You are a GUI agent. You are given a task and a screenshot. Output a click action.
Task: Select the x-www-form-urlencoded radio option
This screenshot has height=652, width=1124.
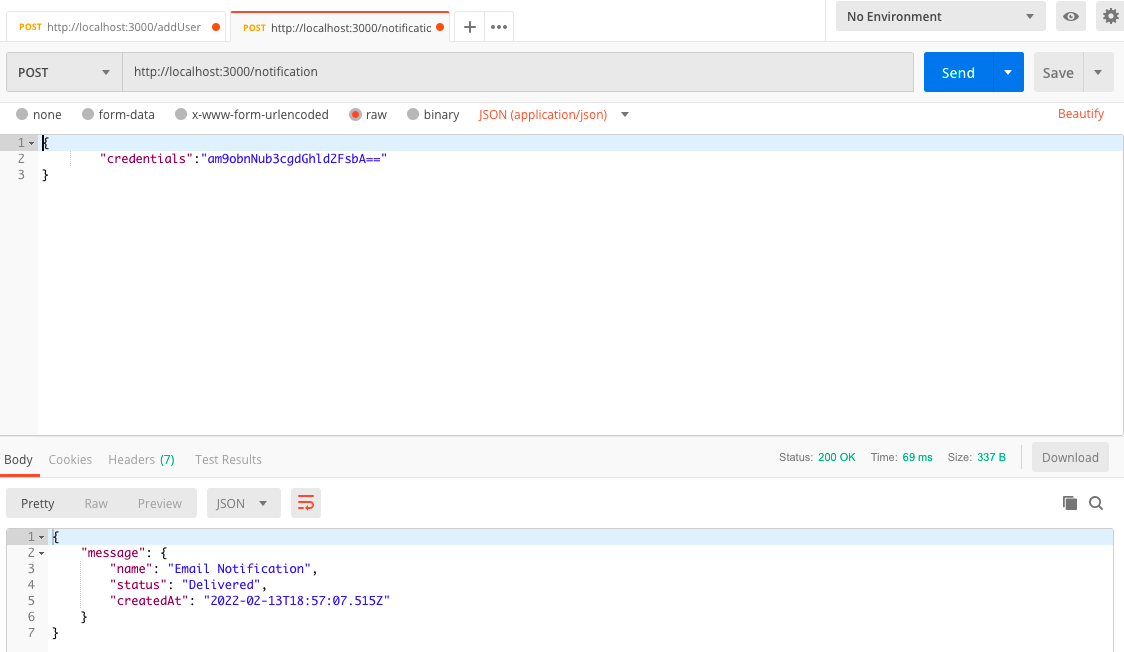[x=181, y=114]
